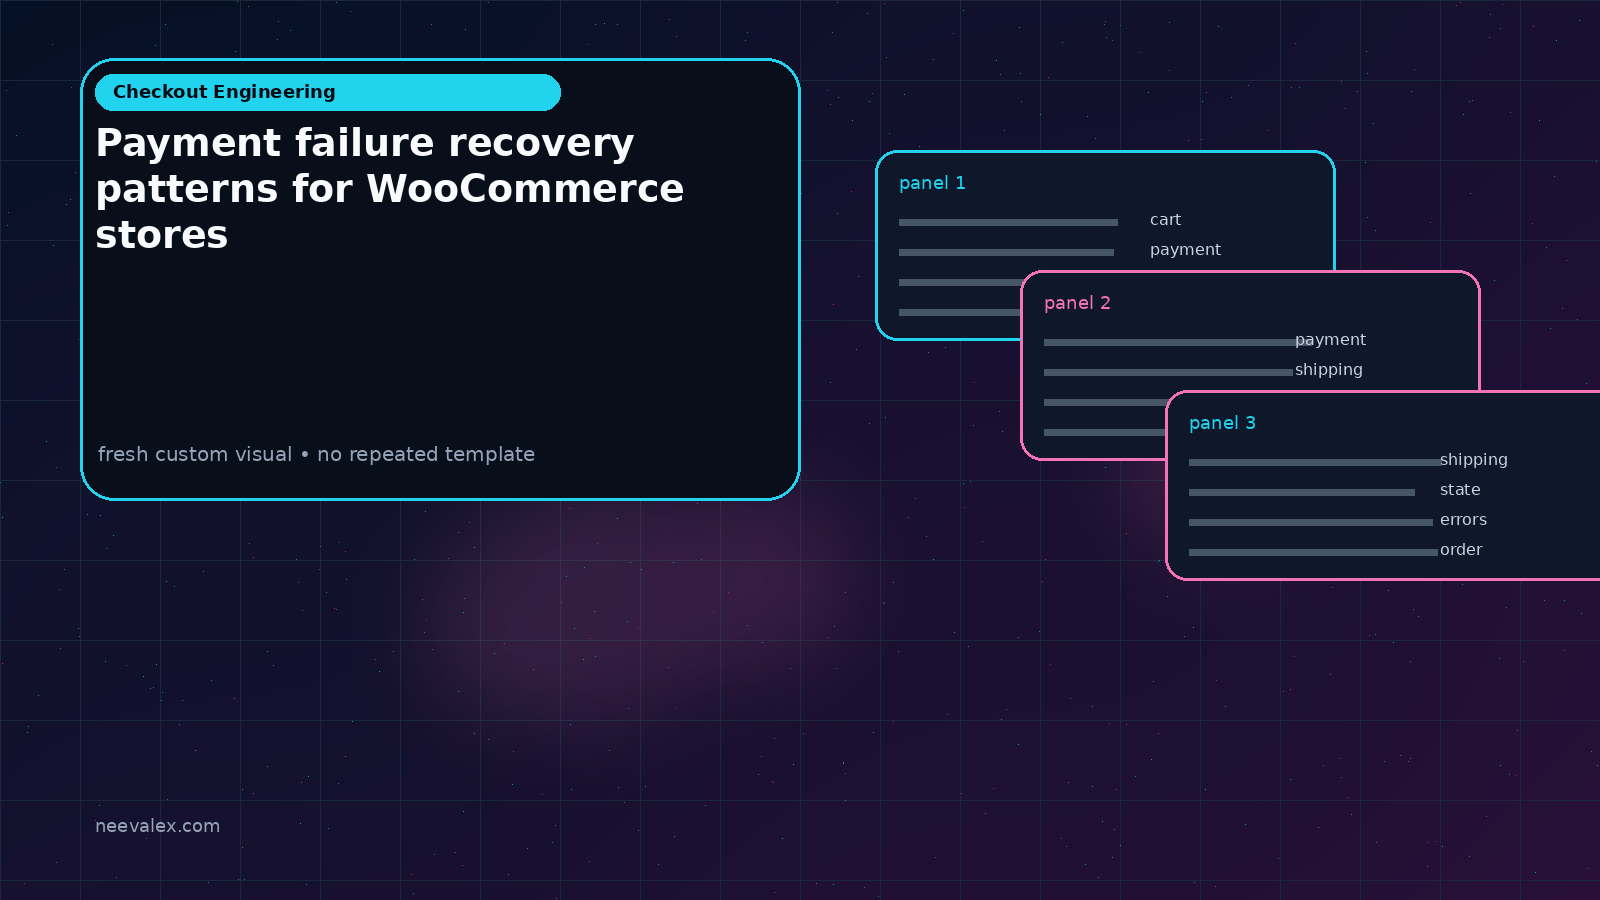Click the "errors" label in panel 3
This screenshot has width=1600, height=900.
point(1463,520)
